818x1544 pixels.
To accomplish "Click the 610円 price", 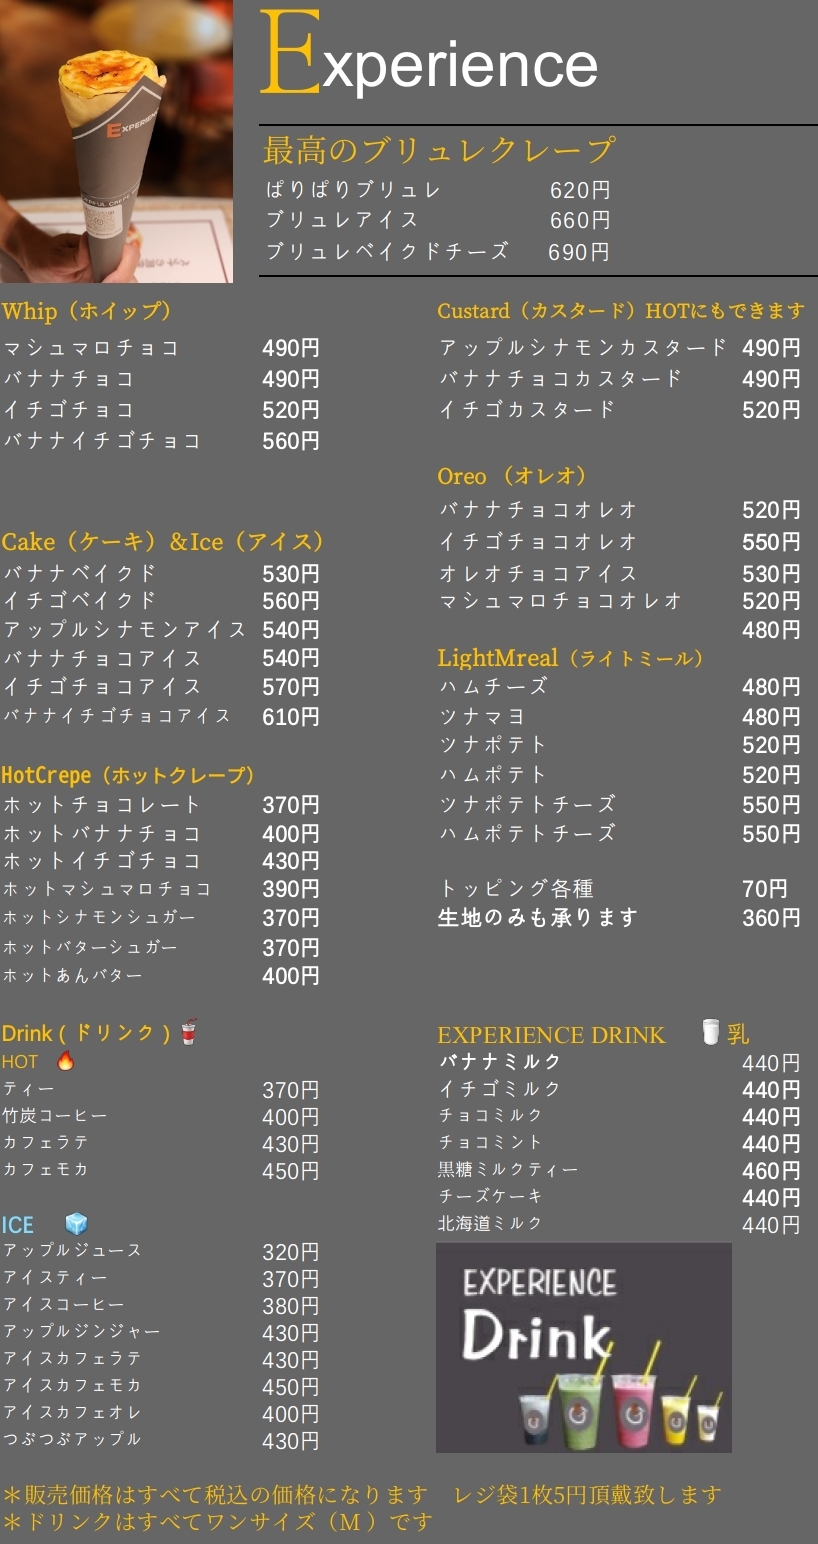I will click(x=291, y=717).
